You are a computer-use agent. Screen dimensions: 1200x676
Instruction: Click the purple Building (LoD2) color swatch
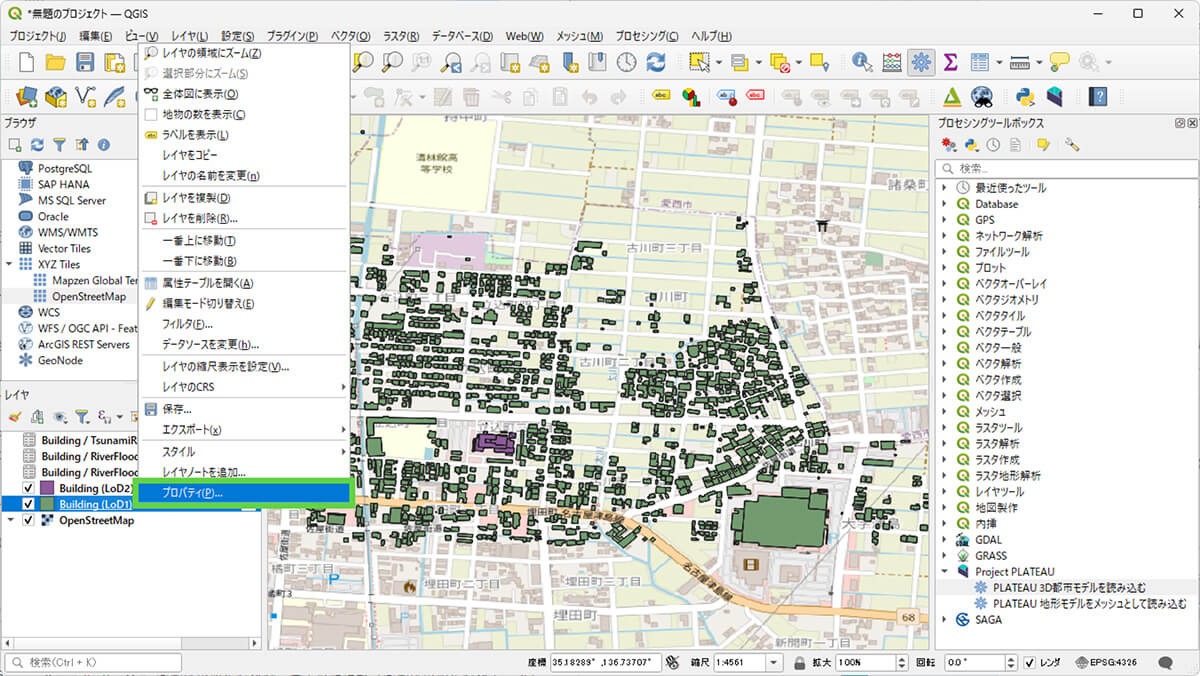[47, 488]
